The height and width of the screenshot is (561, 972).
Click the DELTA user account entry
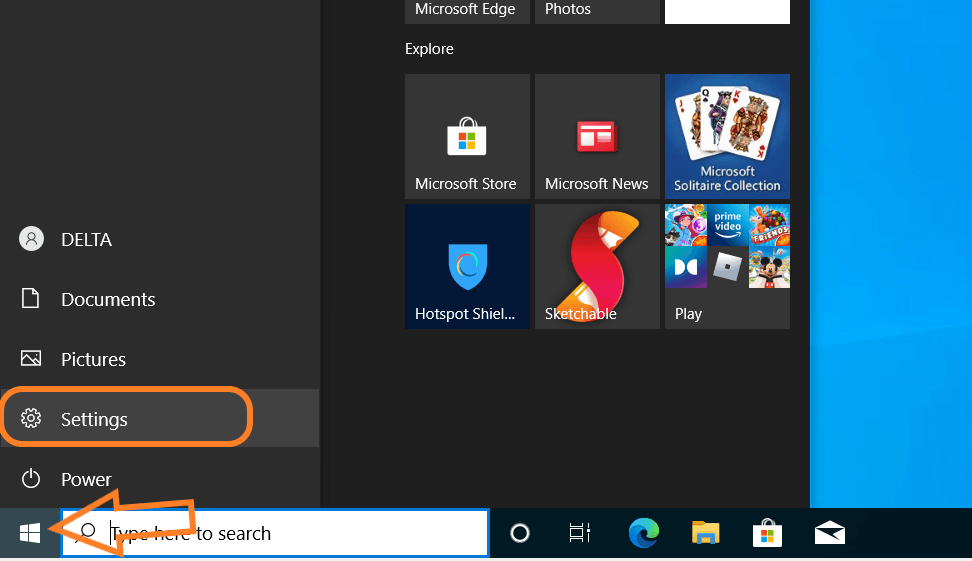pyautogui.click(x=86, y=240)
